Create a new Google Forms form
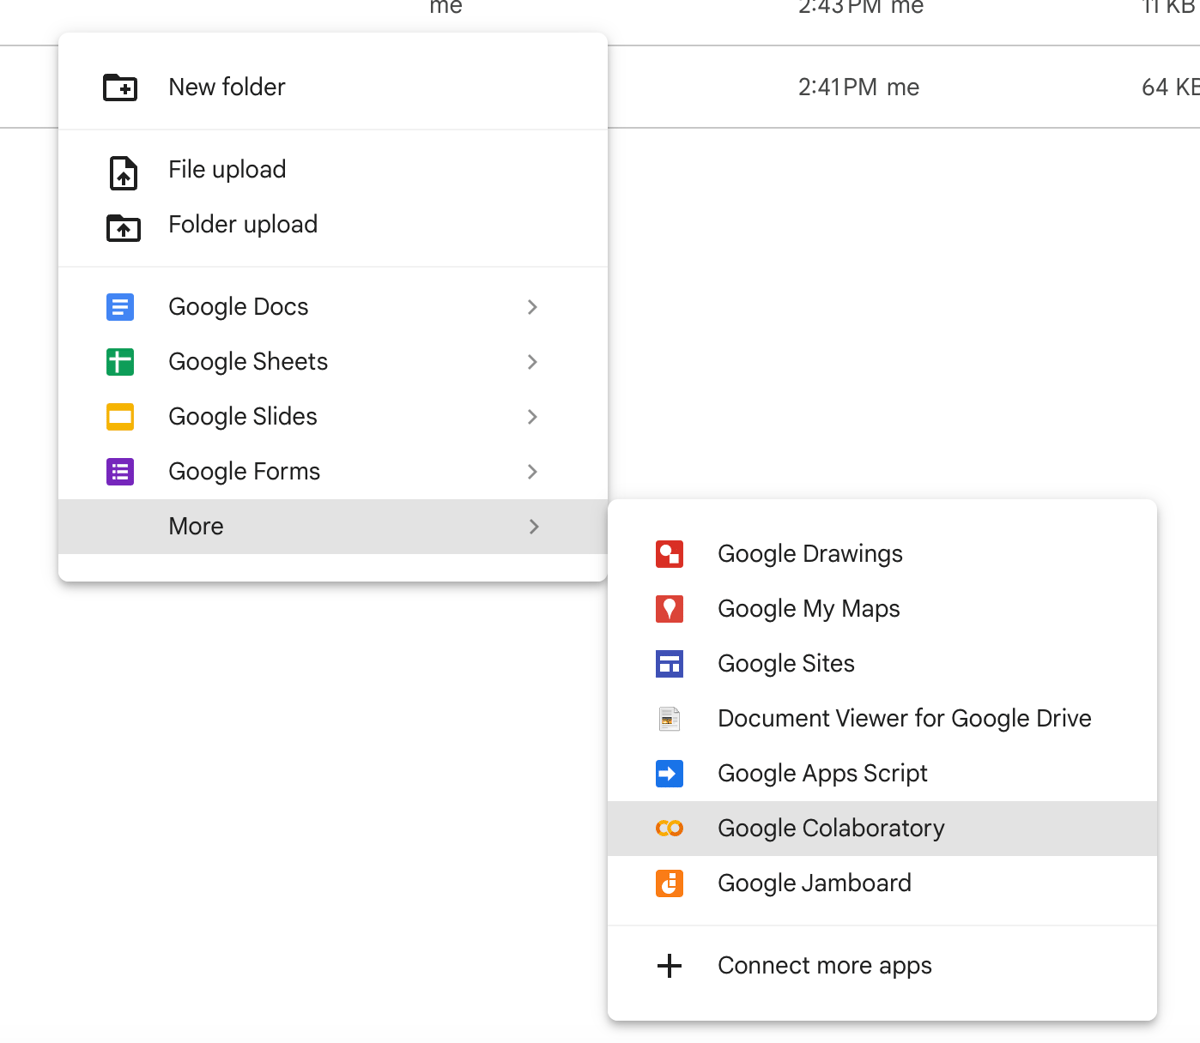 333,472
